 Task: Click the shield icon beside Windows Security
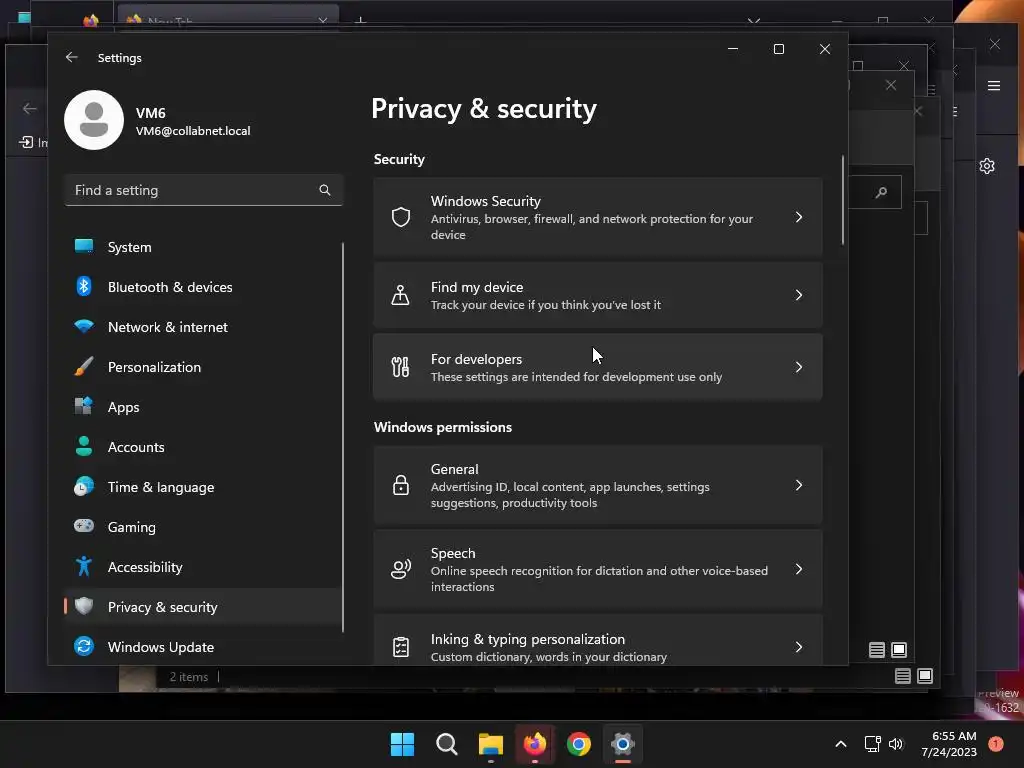[x=400, y=217]
